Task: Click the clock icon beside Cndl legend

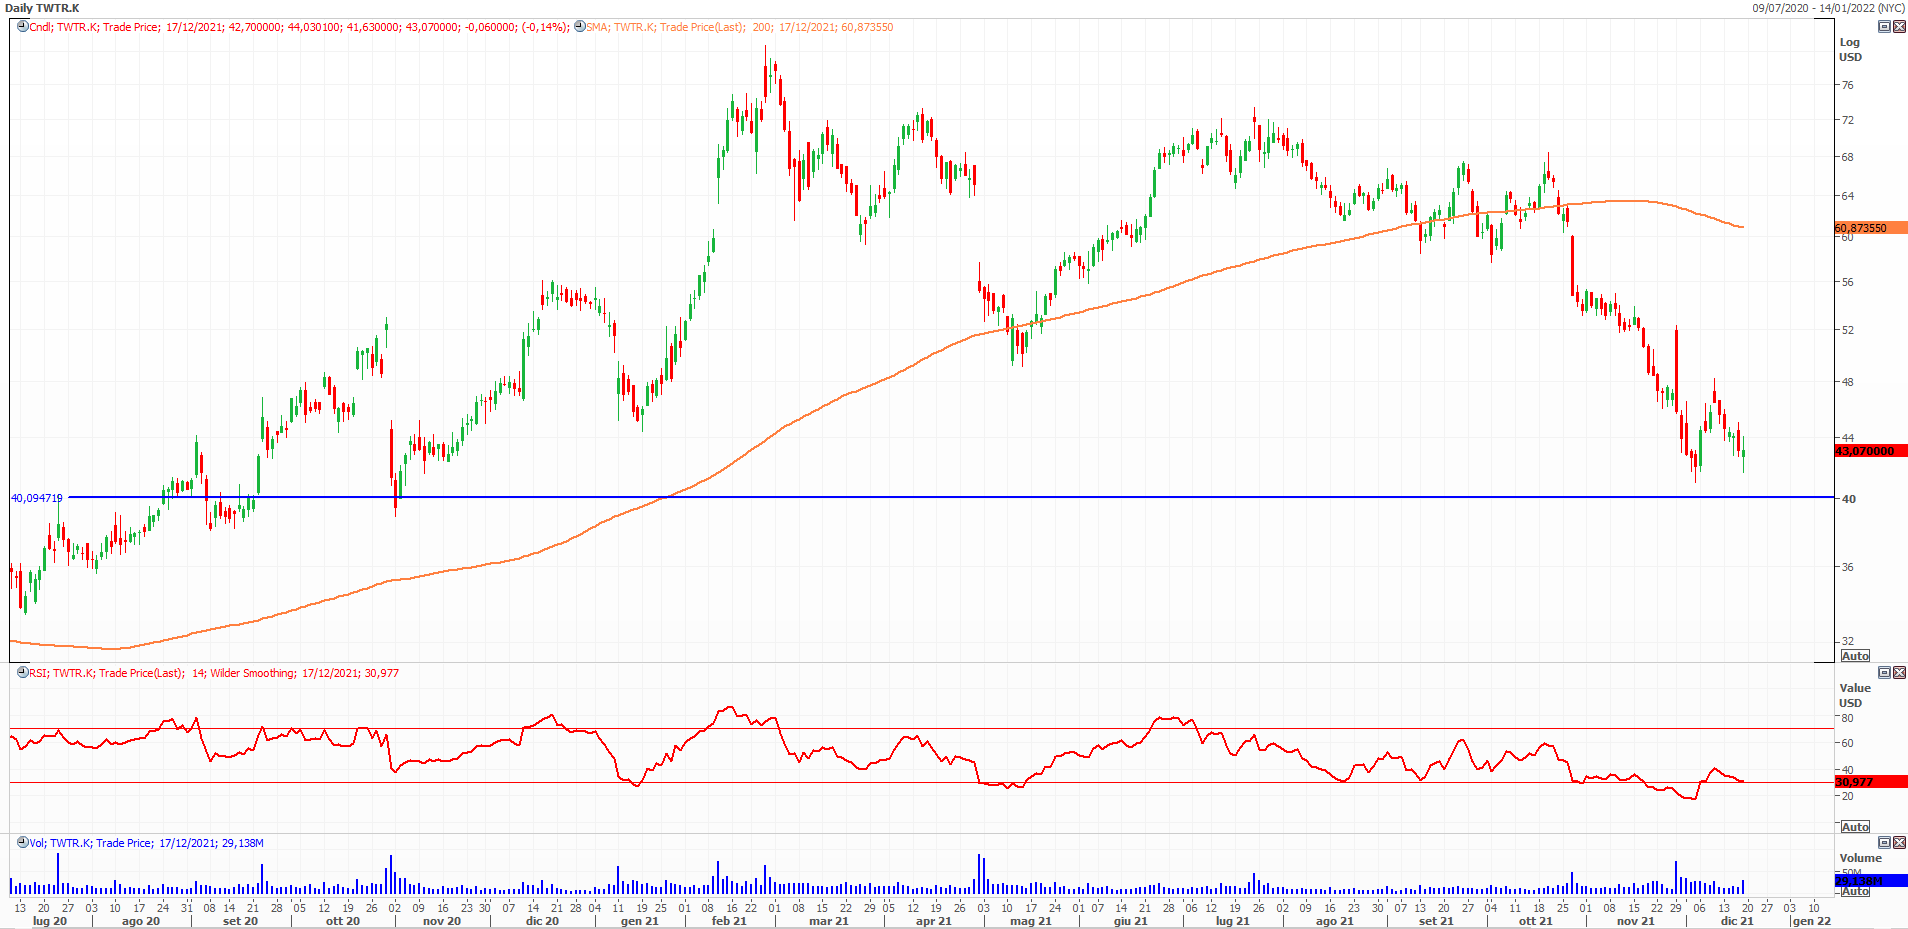Action: 22,27
